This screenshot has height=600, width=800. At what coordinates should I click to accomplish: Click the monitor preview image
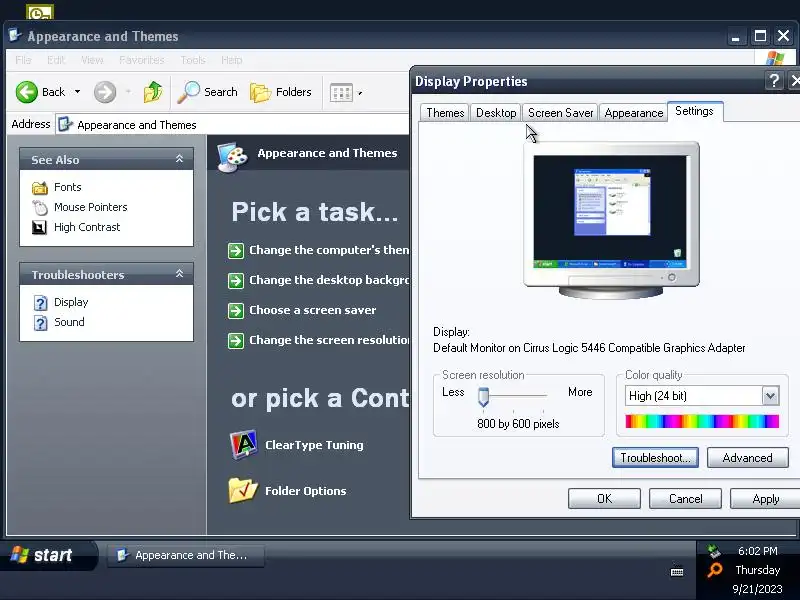(611, 219)
